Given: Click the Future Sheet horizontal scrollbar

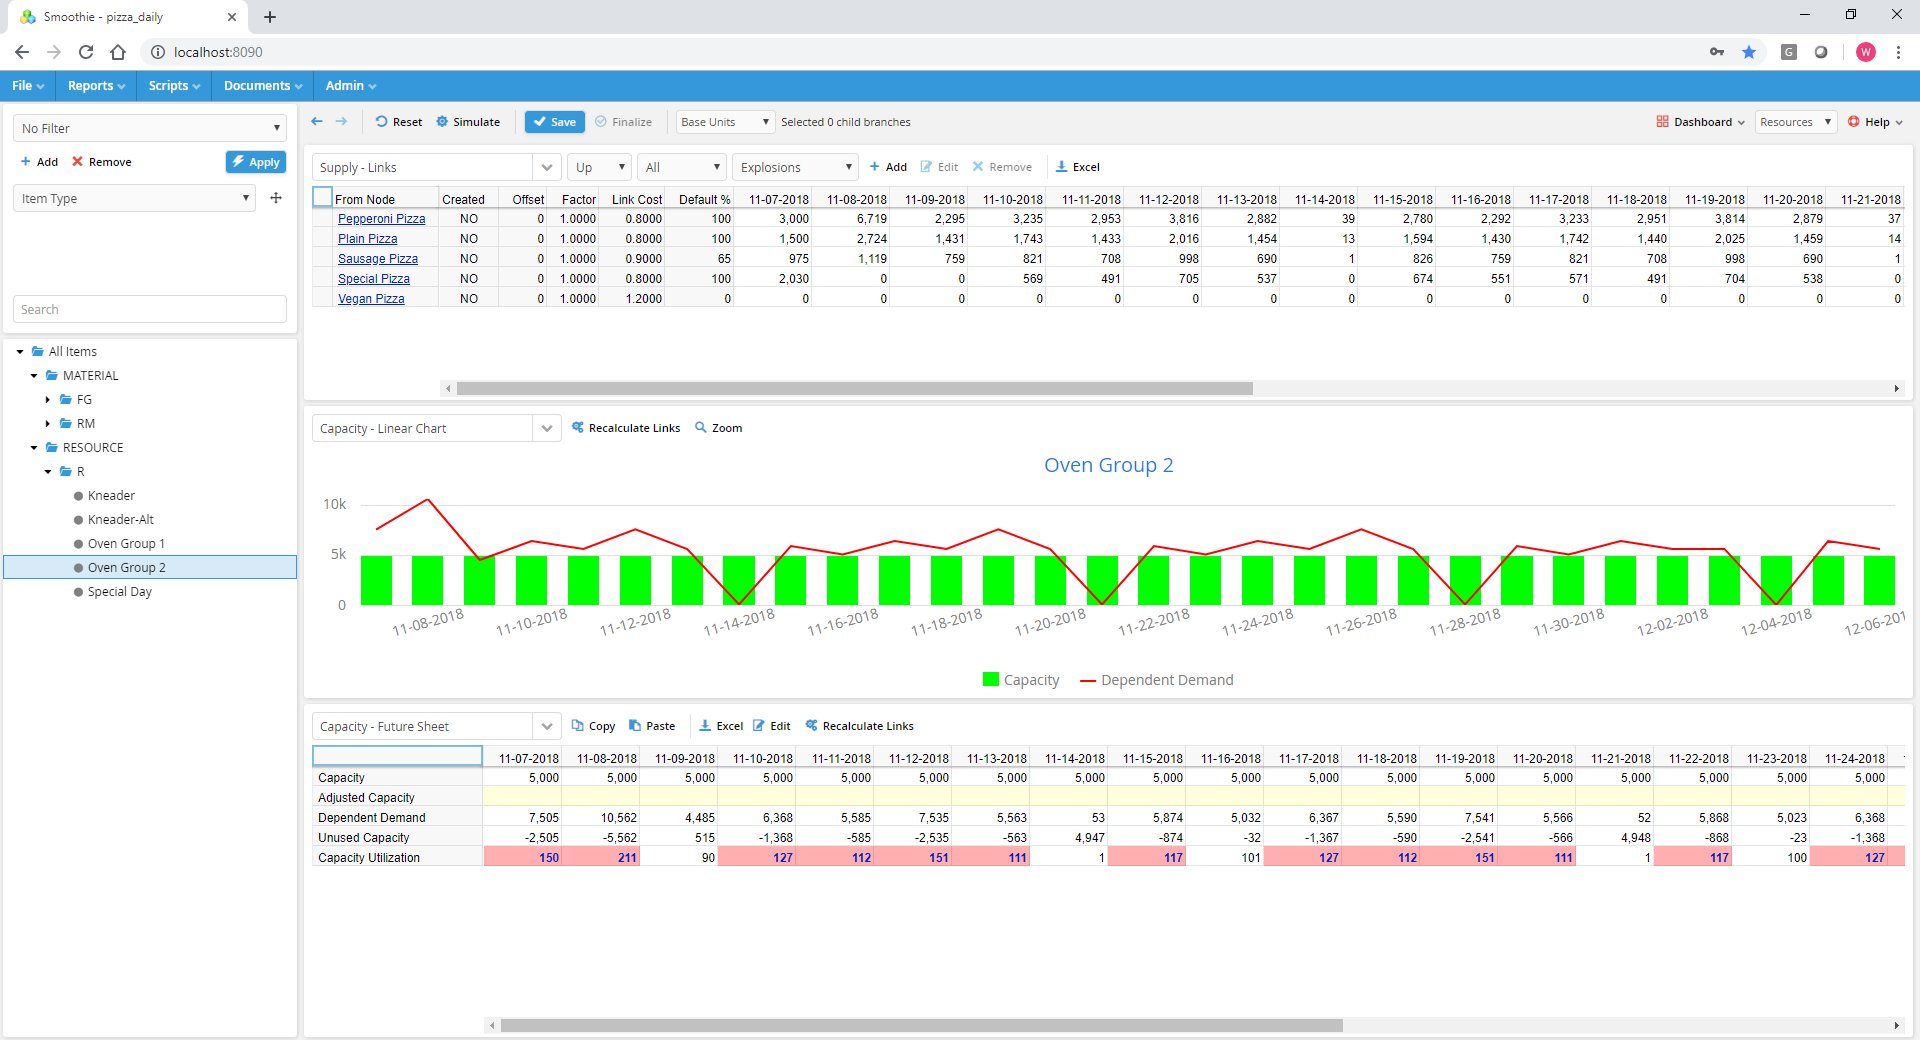Looking at the screenshot, I should pyautogui.click(x=921, y=1025).
